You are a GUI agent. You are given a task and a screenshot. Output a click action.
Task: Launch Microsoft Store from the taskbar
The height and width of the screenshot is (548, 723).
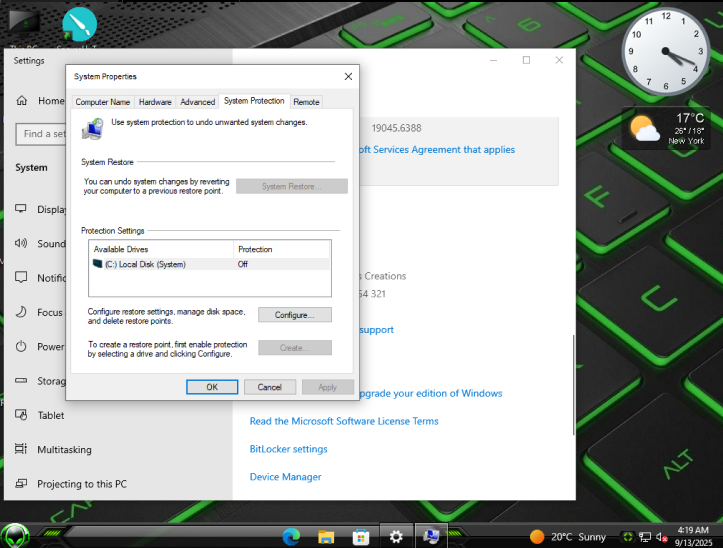coord(361,537)
